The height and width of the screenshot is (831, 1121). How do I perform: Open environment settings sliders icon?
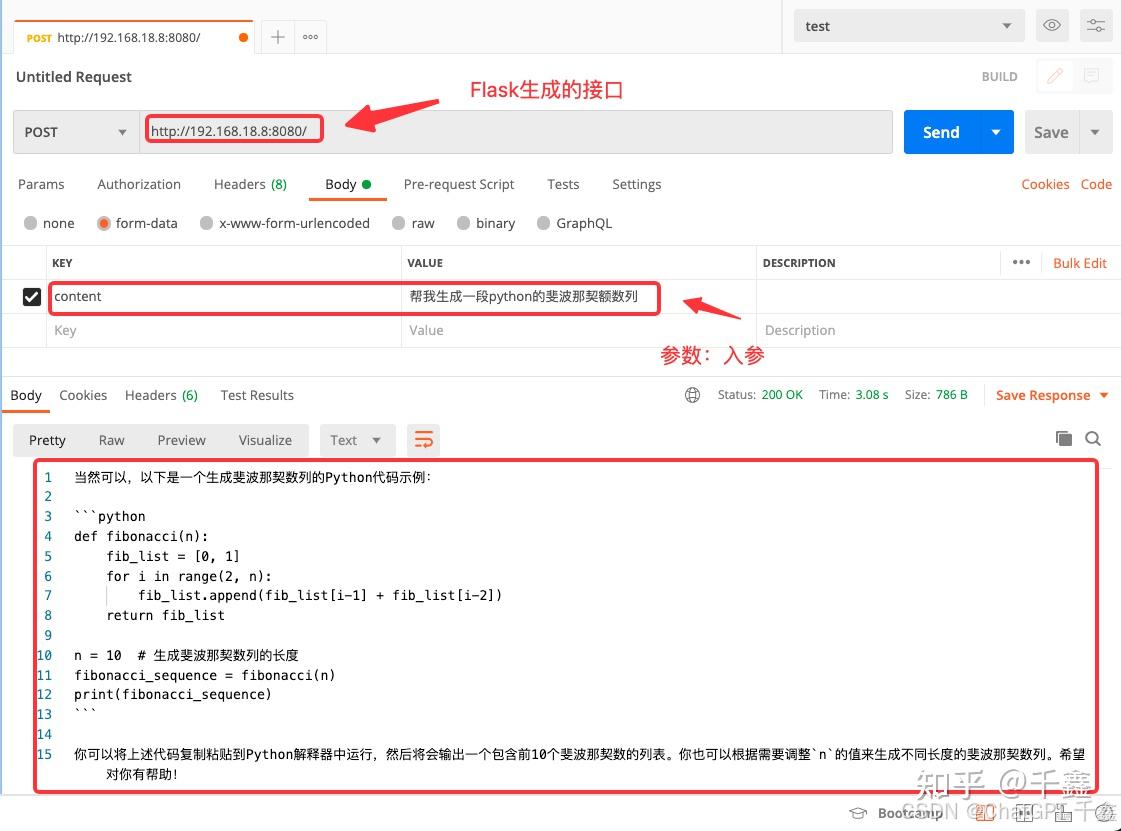pos(1096,25)
